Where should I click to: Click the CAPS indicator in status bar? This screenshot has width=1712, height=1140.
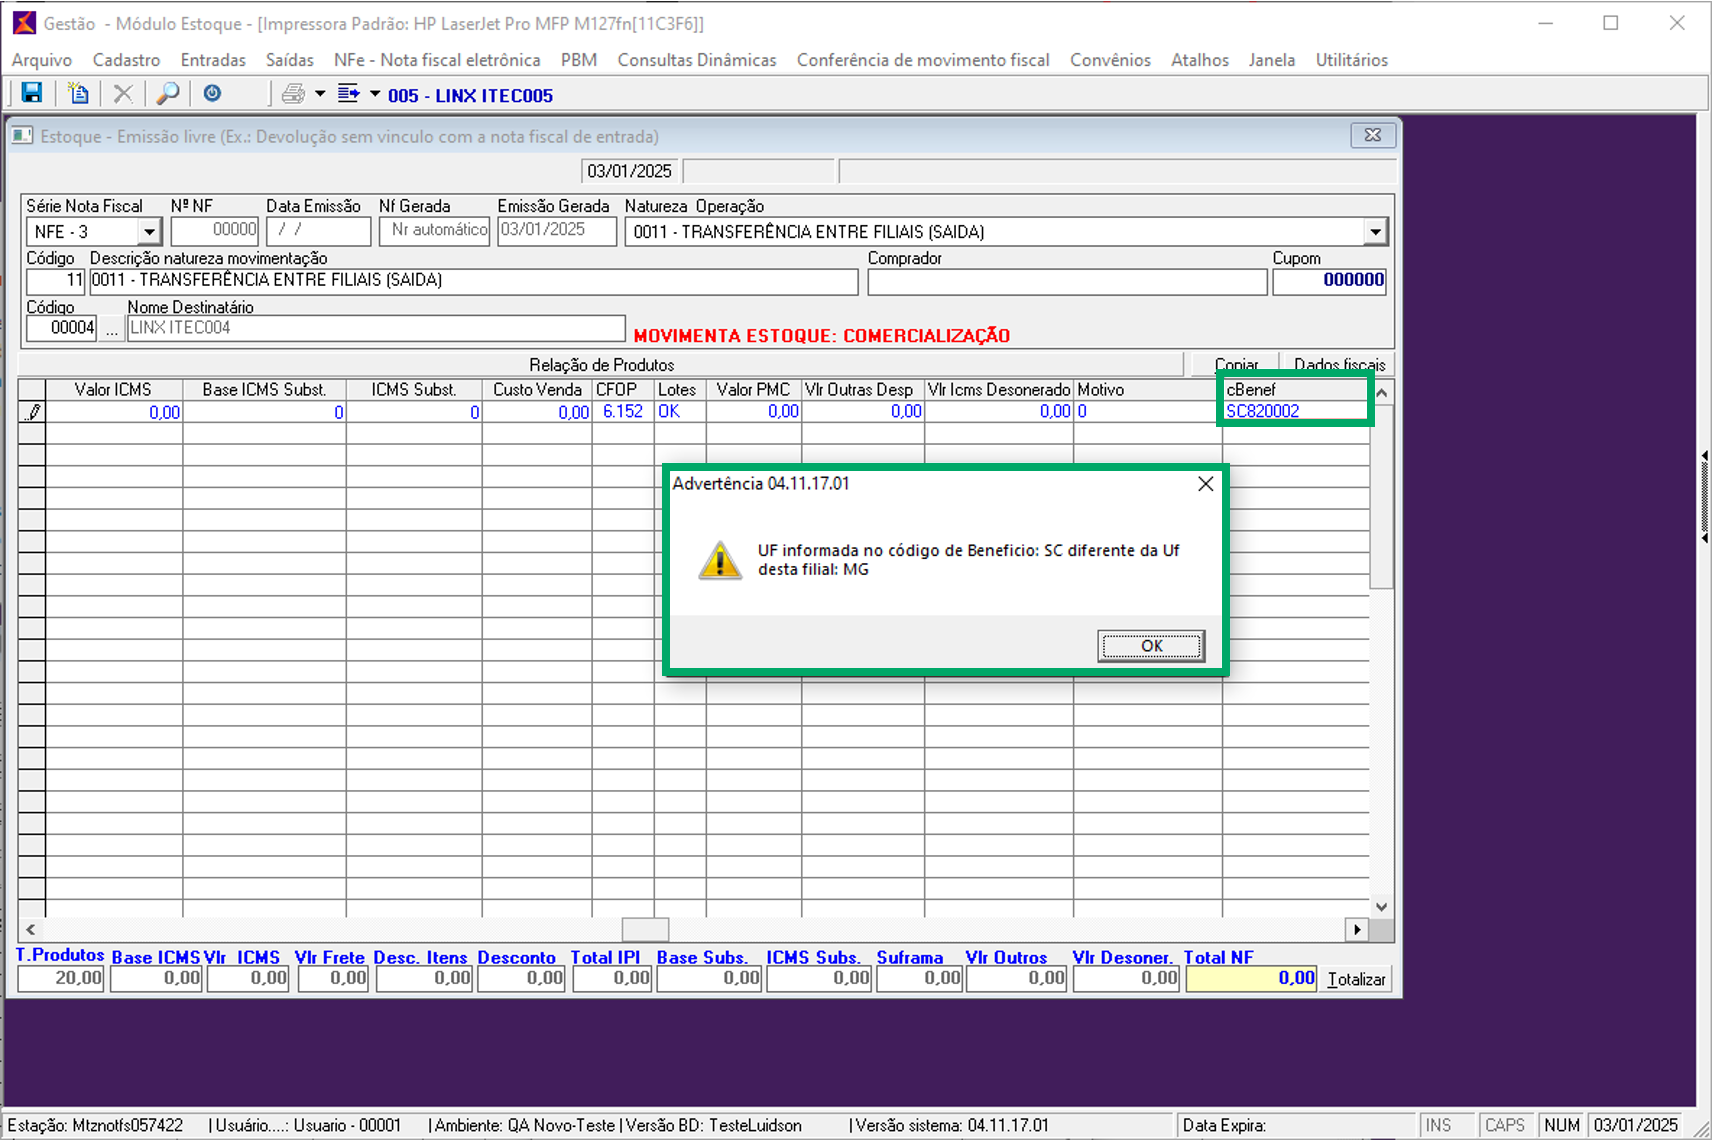tap(1504, 1125)
